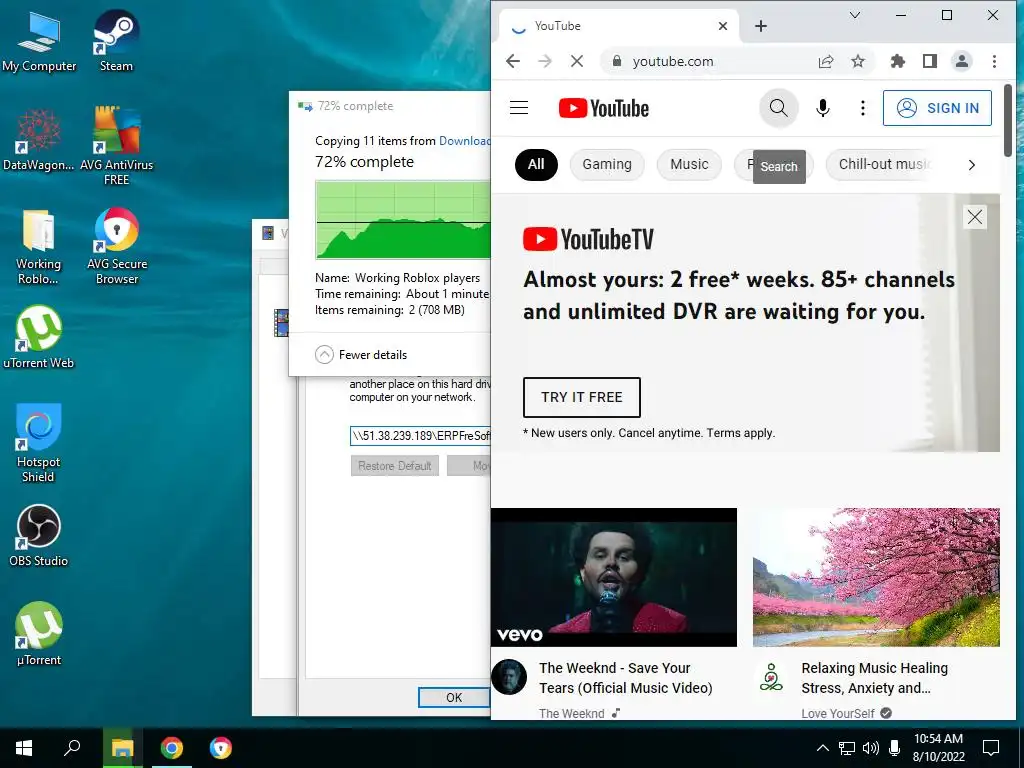The image size is (1024, 768).
Task: Select the YouTube browser tab
Action: tap(619, 26)
